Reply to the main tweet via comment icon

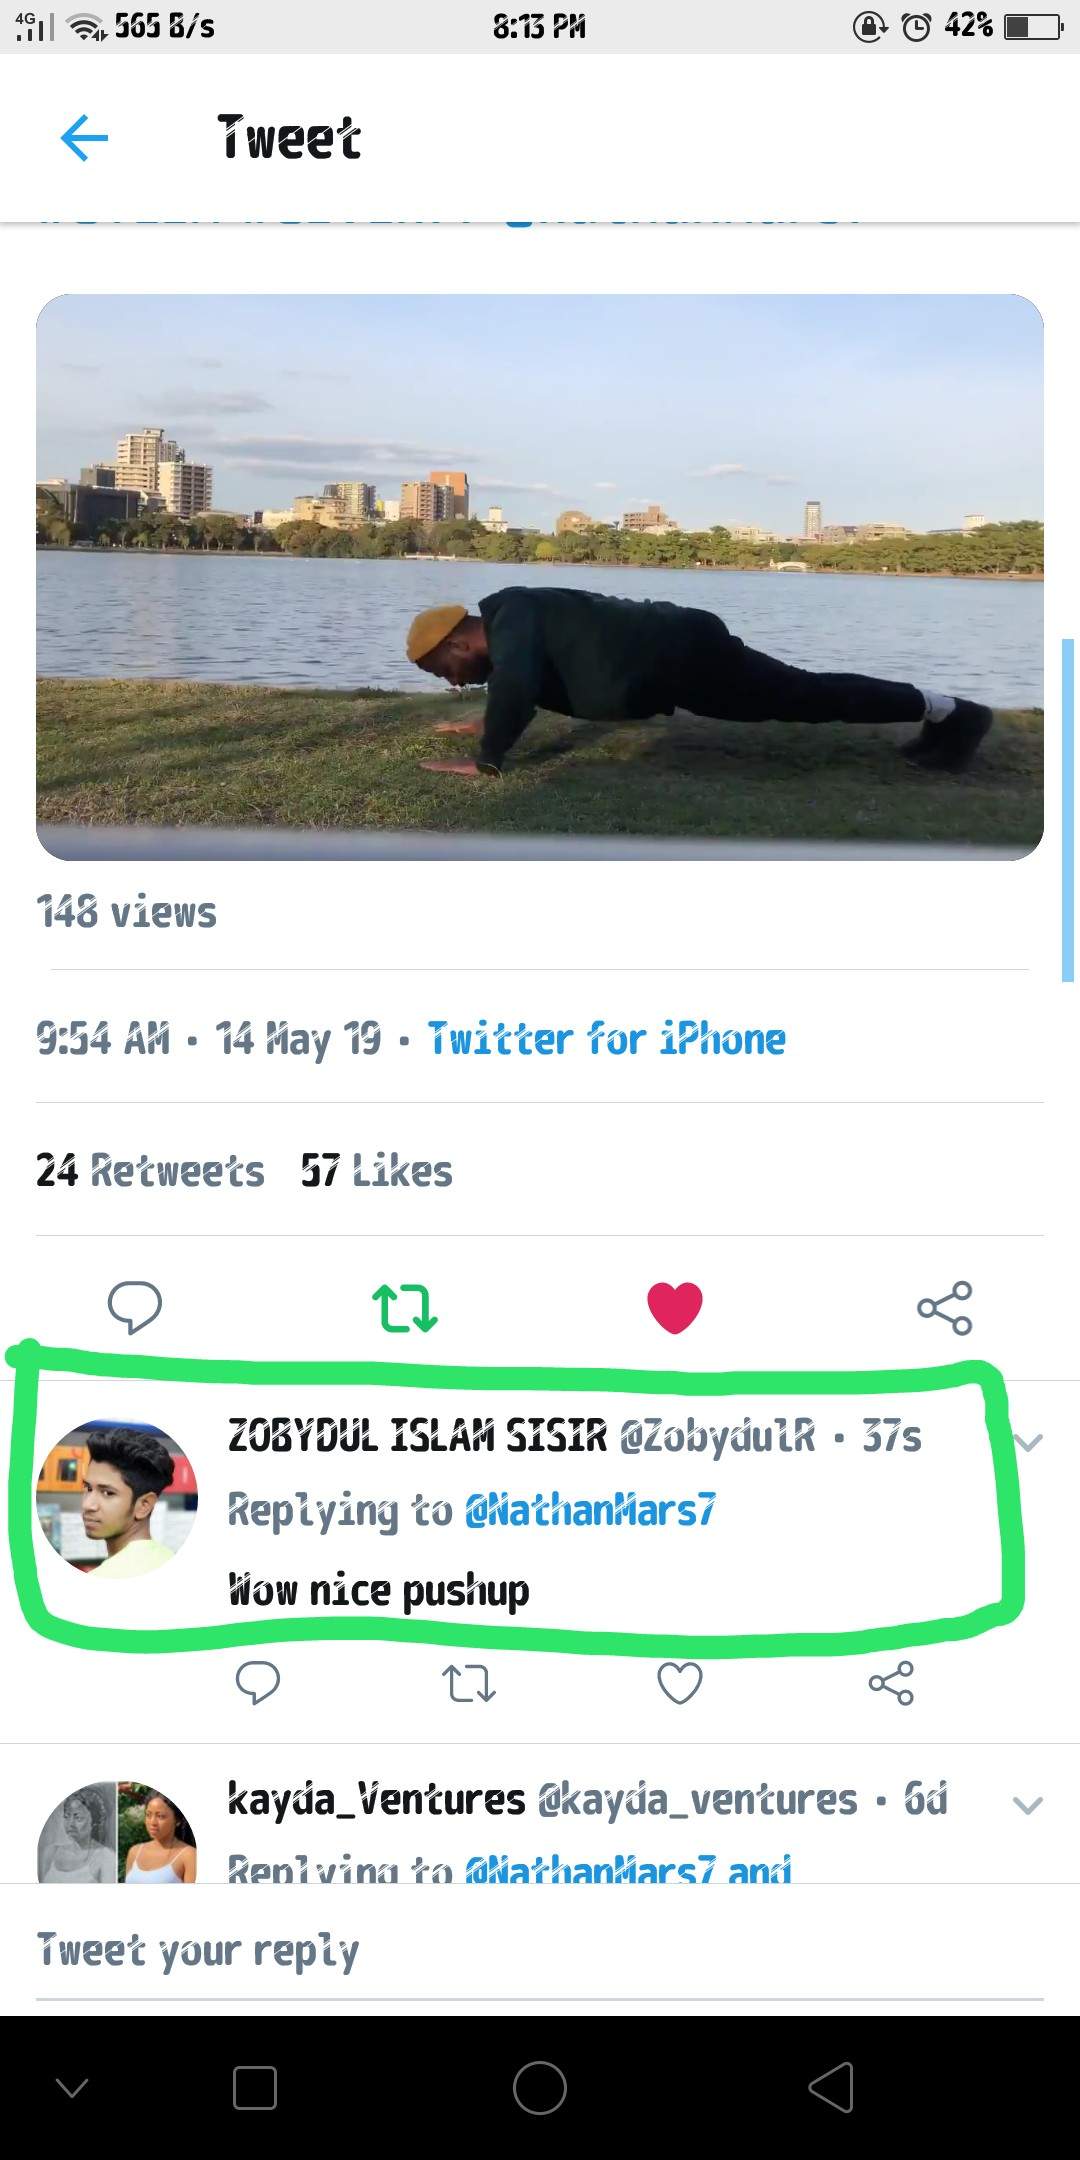point(135,1306)
